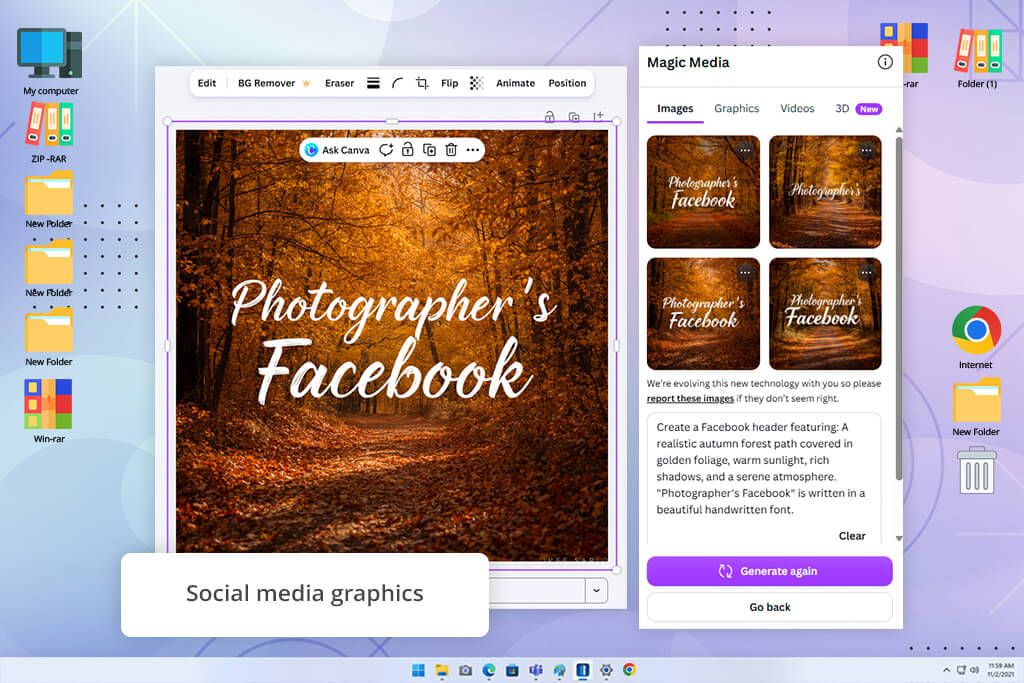Screen dimensions: 1024x683
Task: Open the three-dot menu in floating toolbar
Action: point(473,150)
